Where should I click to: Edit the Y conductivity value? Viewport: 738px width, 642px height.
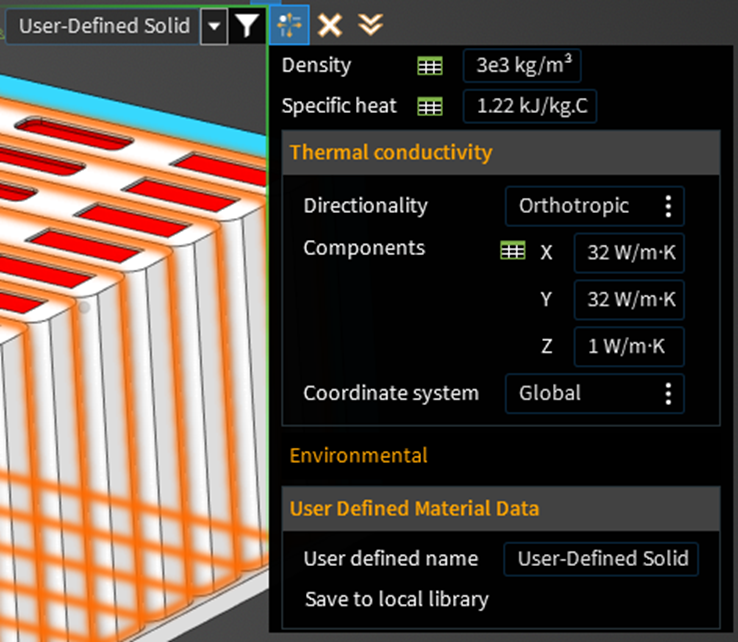pos(629,299)
